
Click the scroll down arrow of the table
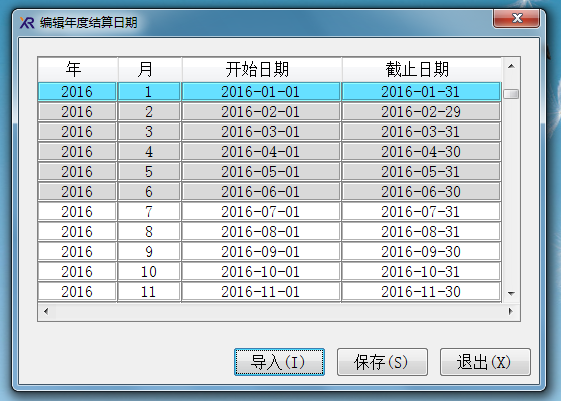click(511, 293)
